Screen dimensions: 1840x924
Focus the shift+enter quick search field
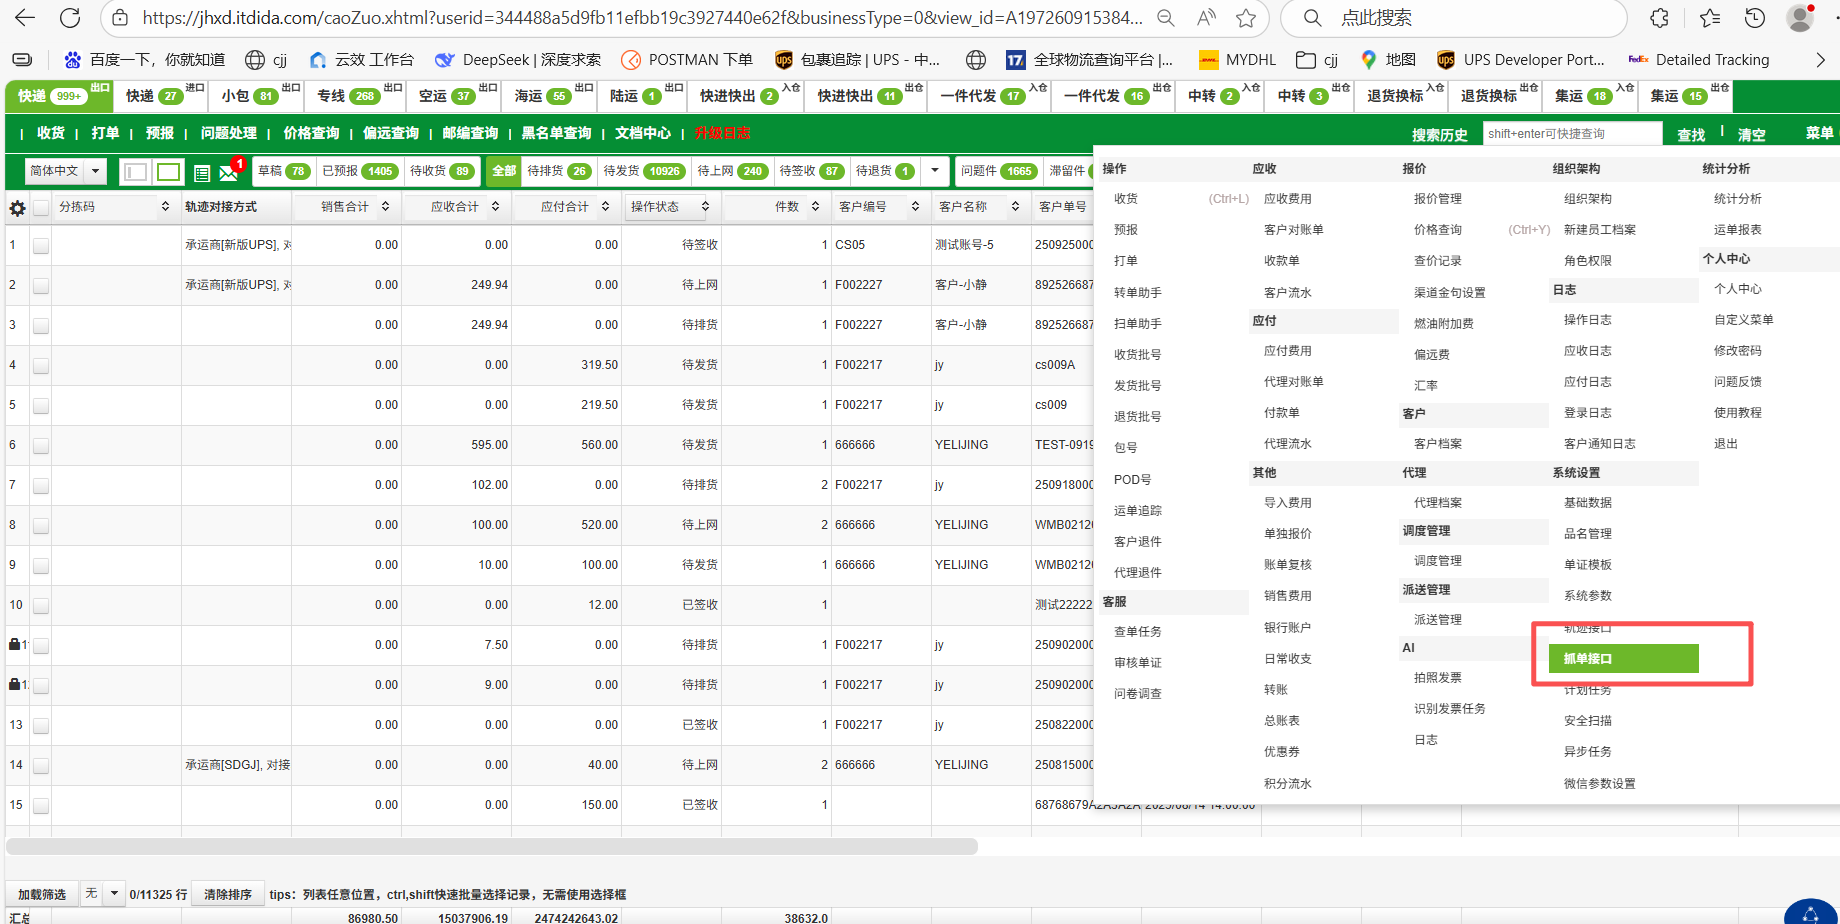pos(1571,134)
